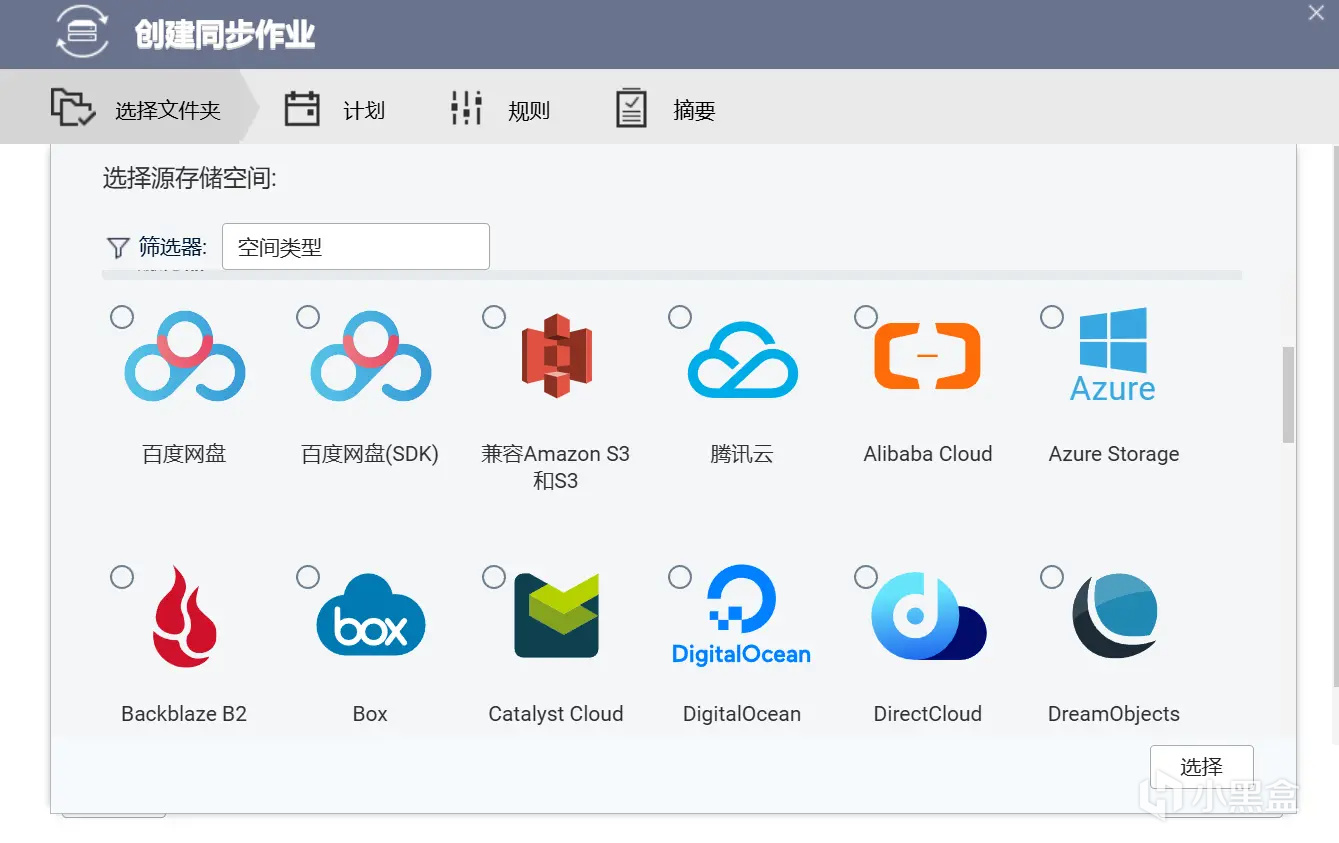Select the 百度网盘 radio button
The width and height of the screenshot is (1339, 843).
point(122,317)
